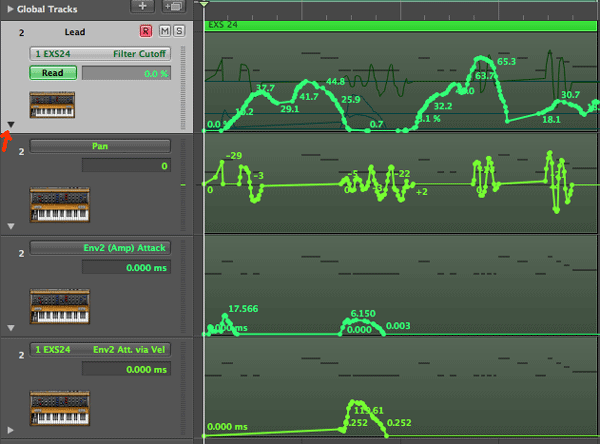Open the Filter Cutoff automation parameter menu

click(100, 53)
